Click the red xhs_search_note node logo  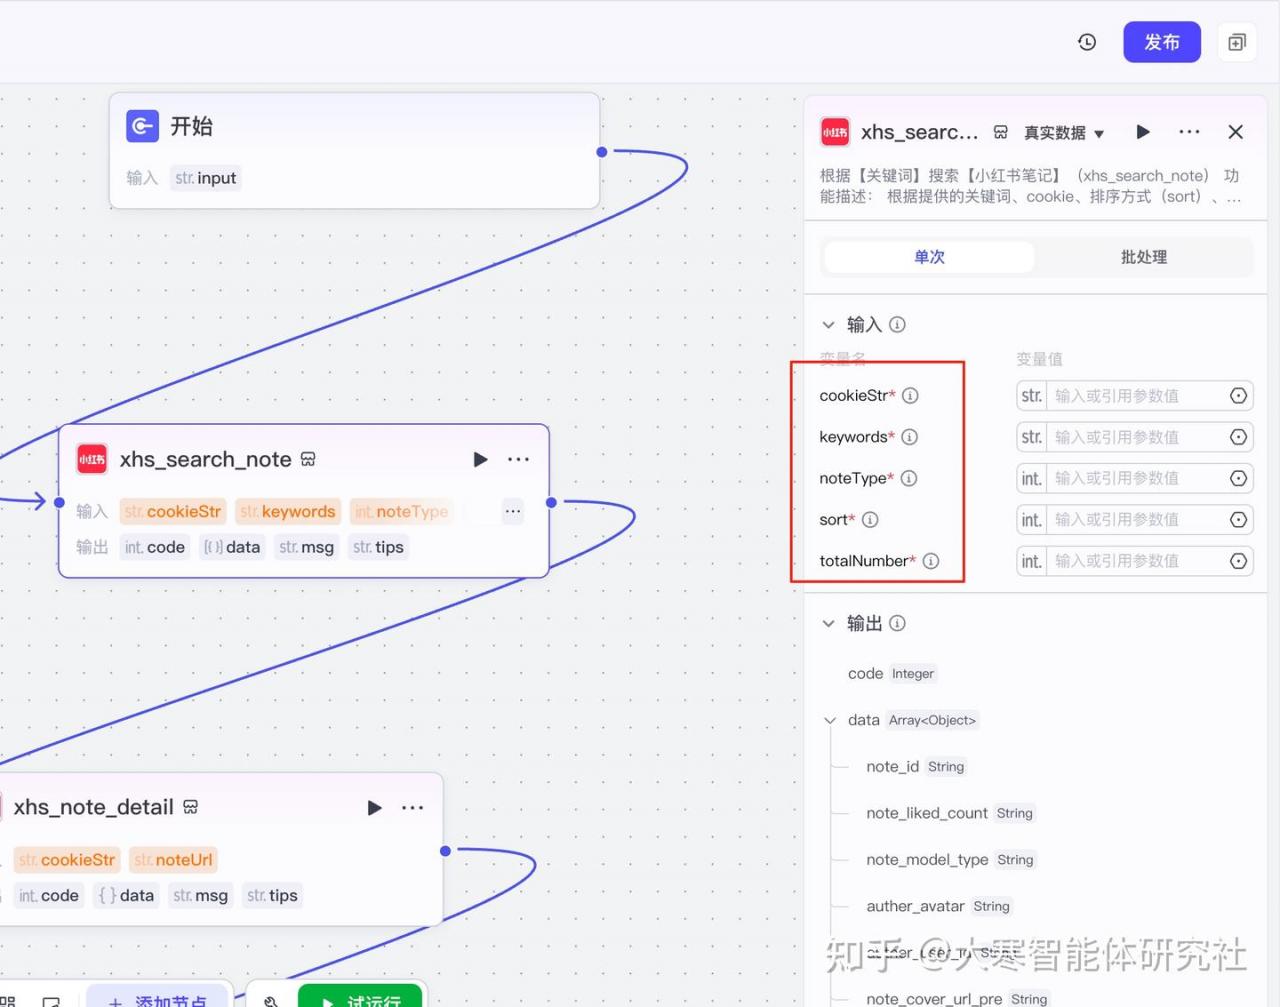(92, 459)
